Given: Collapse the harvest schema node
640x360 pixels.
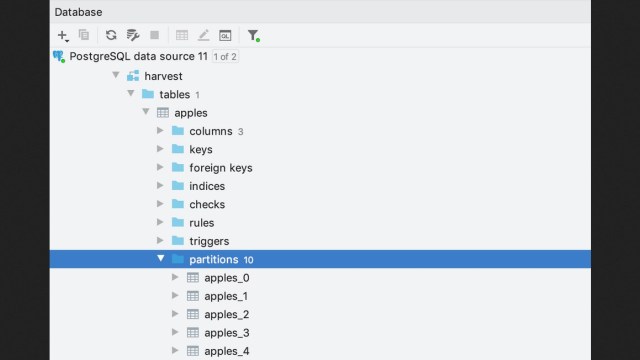Looking at the screenshot, I should [116, 75].
